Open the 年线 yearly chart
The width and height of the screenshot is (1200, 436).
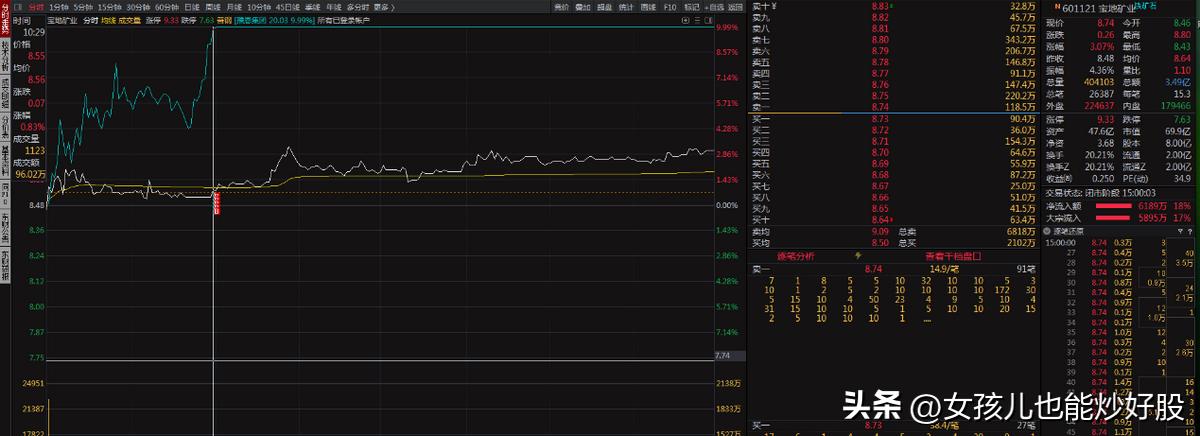pyautogui.click(x=335, y=7)
